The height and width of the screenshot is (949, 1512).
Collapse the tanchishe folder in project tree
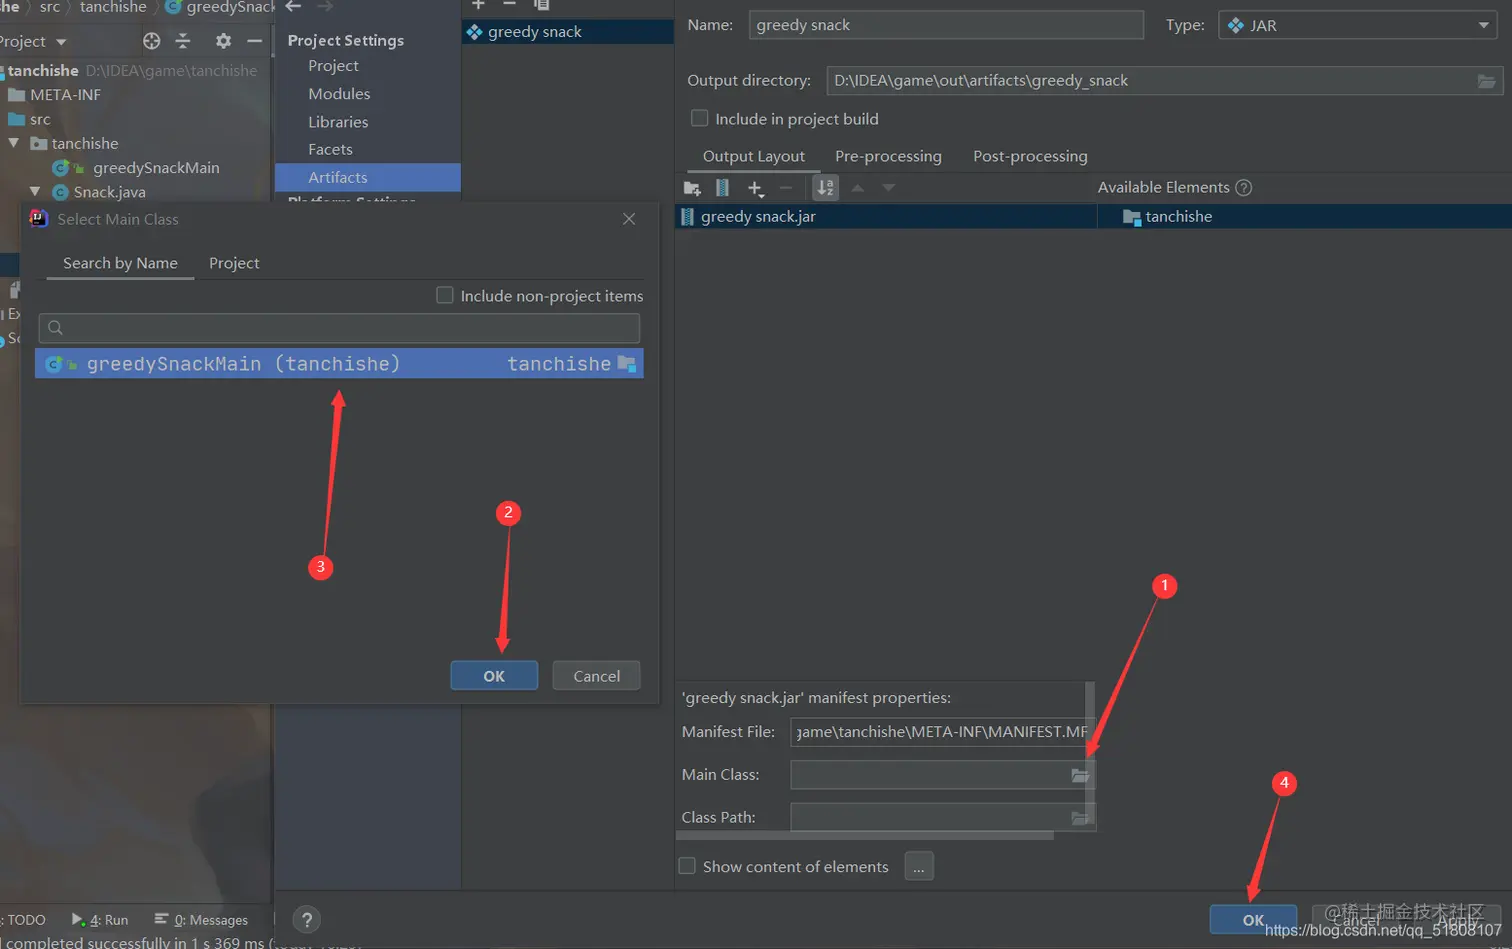[14, 143]
